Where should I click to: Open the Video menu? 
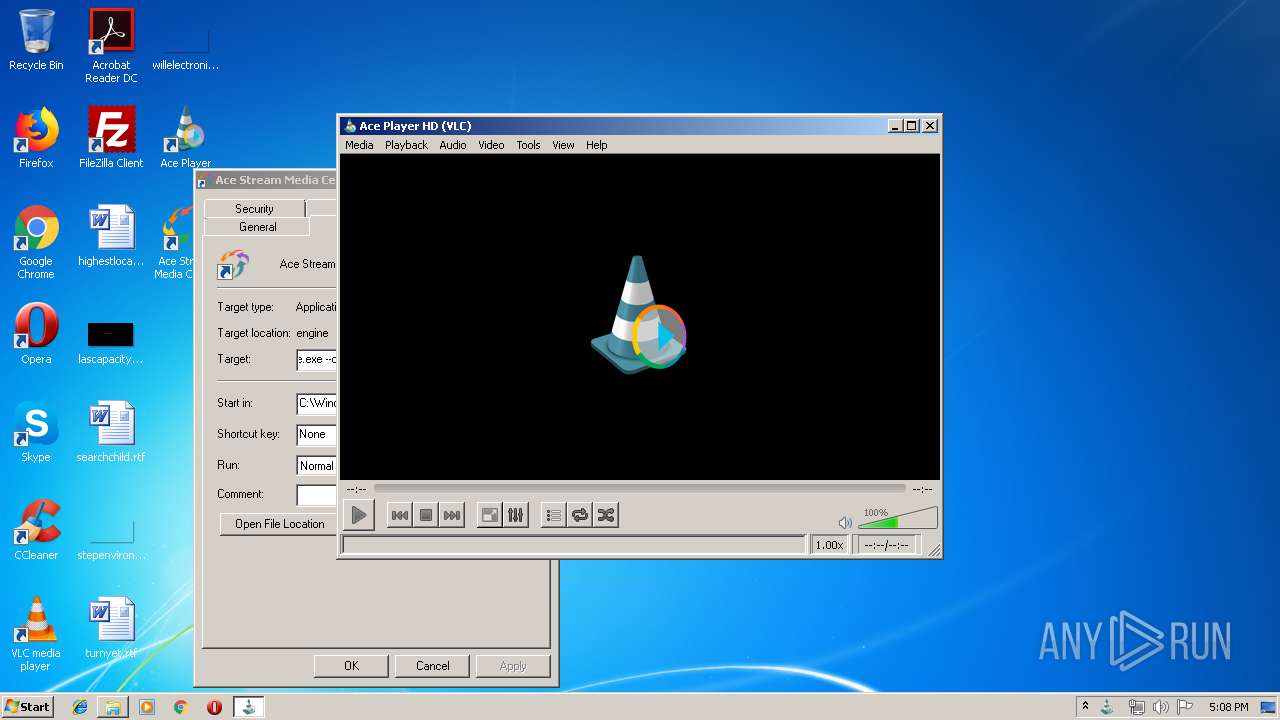491,145
